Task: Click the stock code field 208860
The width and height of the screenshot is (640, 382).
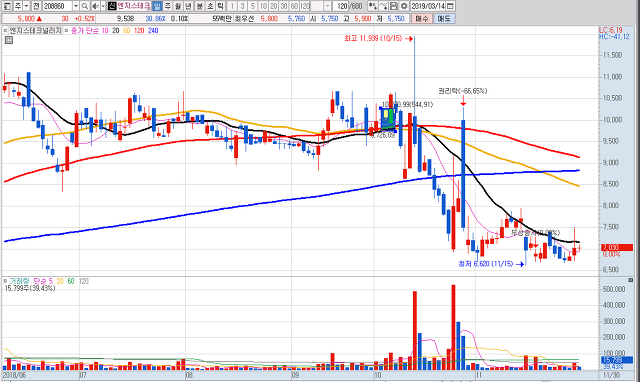Action: (57, 6)
